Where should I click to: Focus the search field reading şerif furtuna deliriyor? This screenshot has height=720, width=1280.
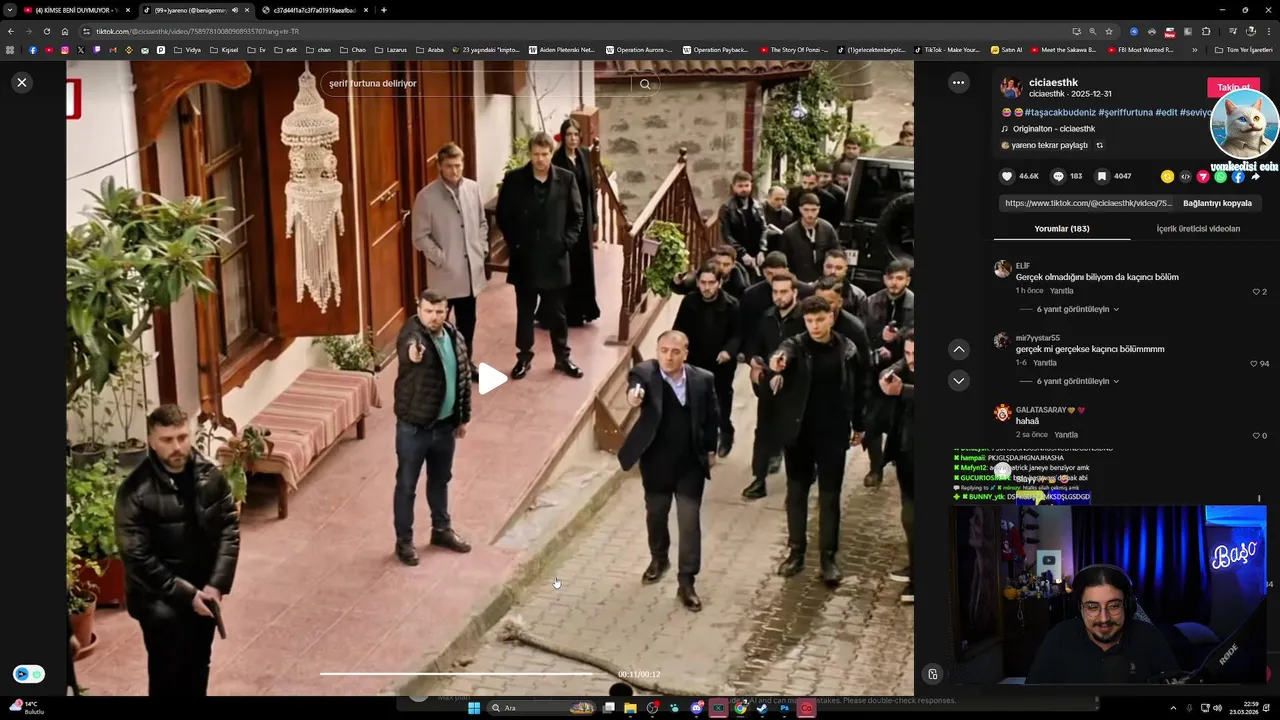click(x=478, y=84)
